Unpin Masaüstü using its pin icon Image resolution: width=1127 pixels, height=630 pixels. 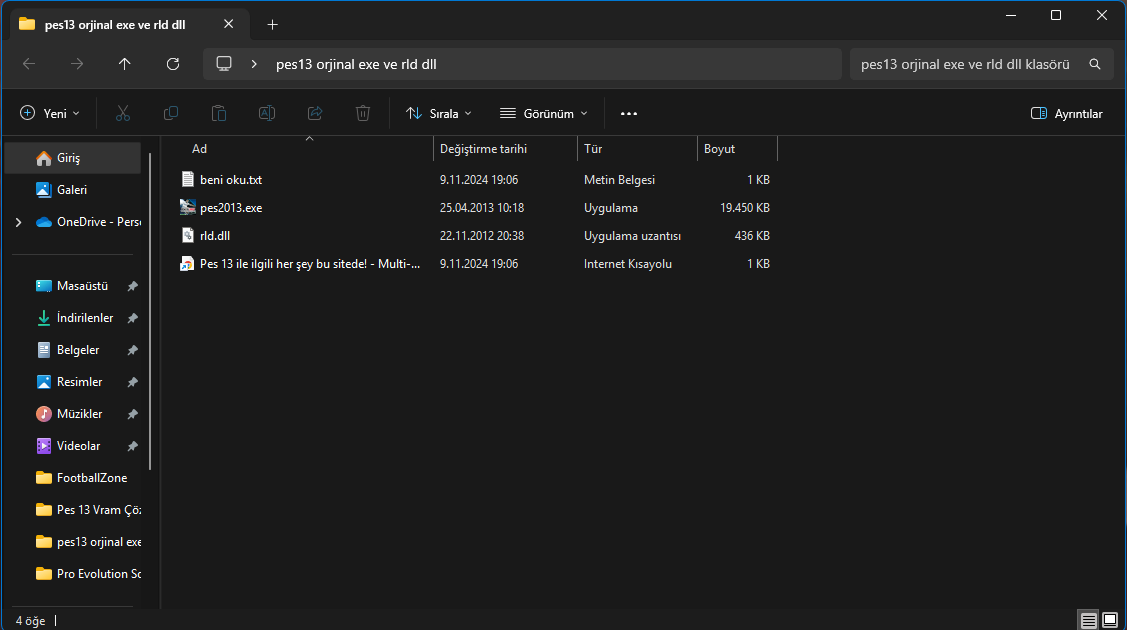pyautogui.click(x=132, y=286)
